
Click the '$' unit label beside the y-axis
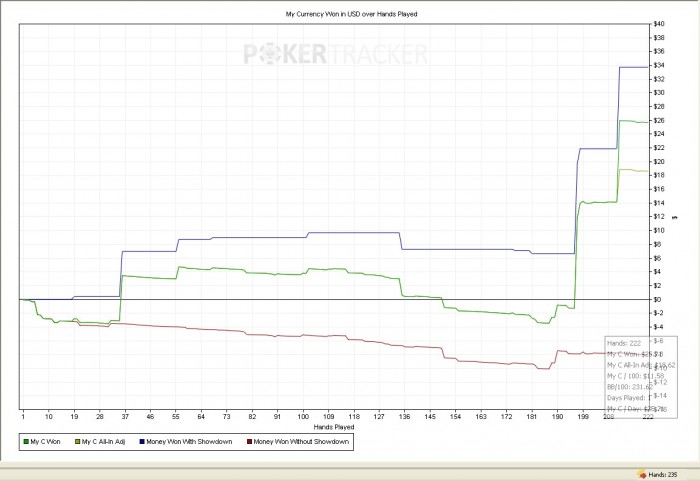tap(675, 217)
